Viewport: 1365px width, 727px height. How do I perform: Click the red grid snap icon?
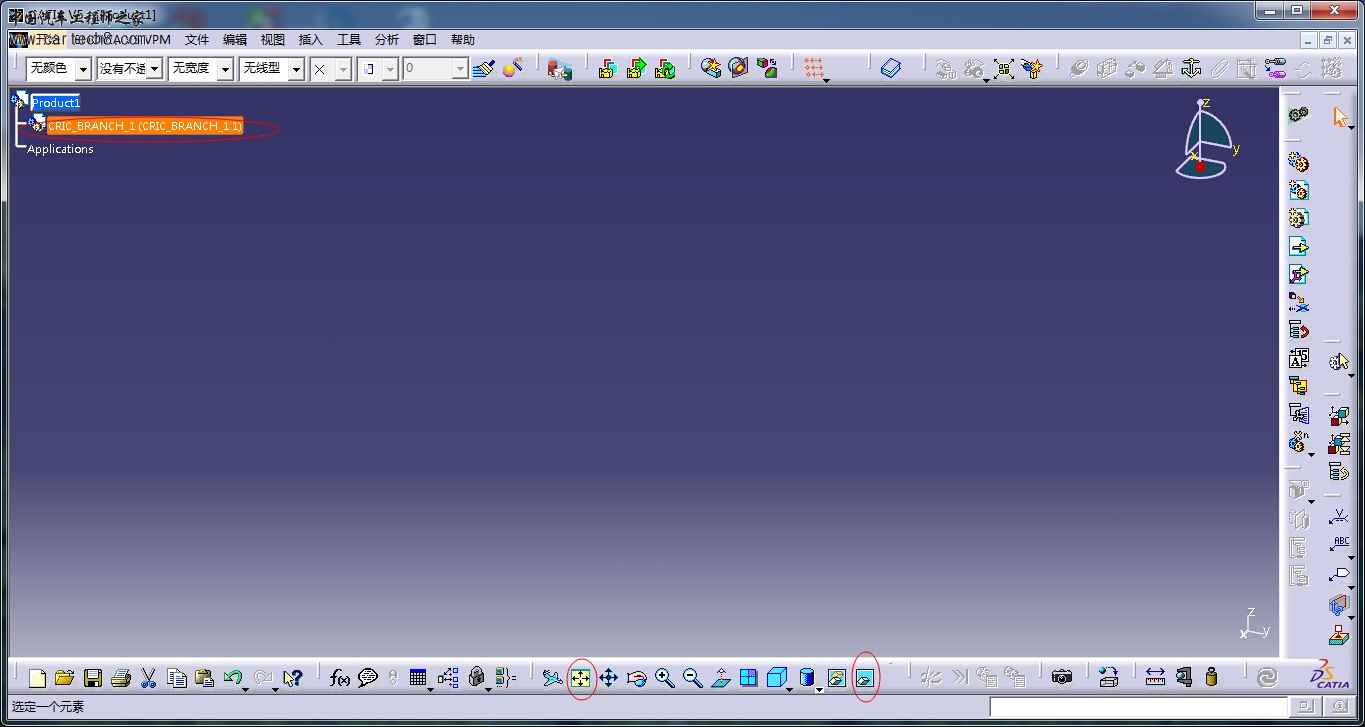[x=814, y=68]
